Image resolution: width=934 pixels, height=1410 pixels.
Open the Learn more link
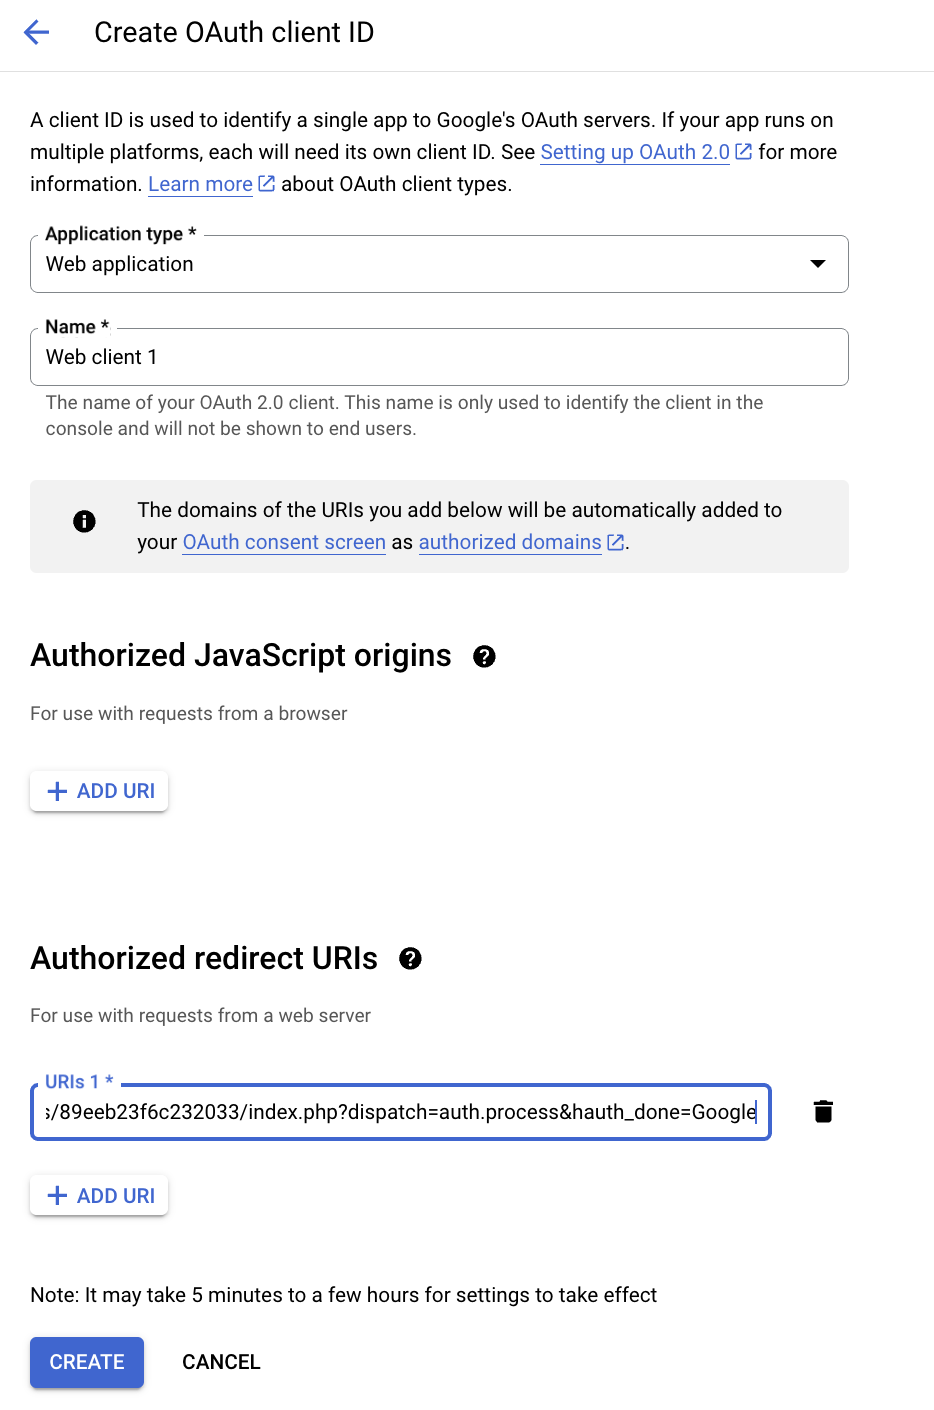pos(200,184)
